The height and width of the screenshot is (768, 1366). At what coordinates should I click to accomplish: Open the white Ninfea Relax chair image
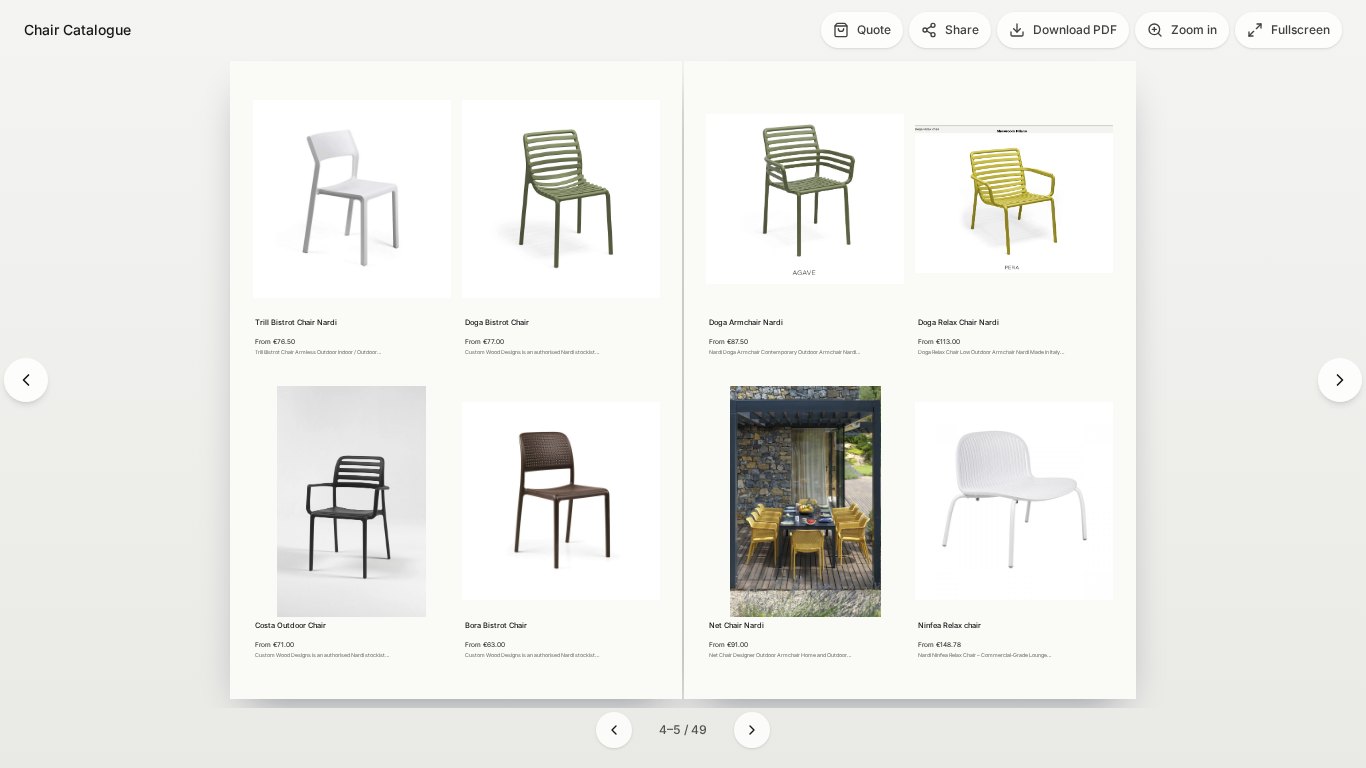pyautogui.click(x=1014, y=501)
